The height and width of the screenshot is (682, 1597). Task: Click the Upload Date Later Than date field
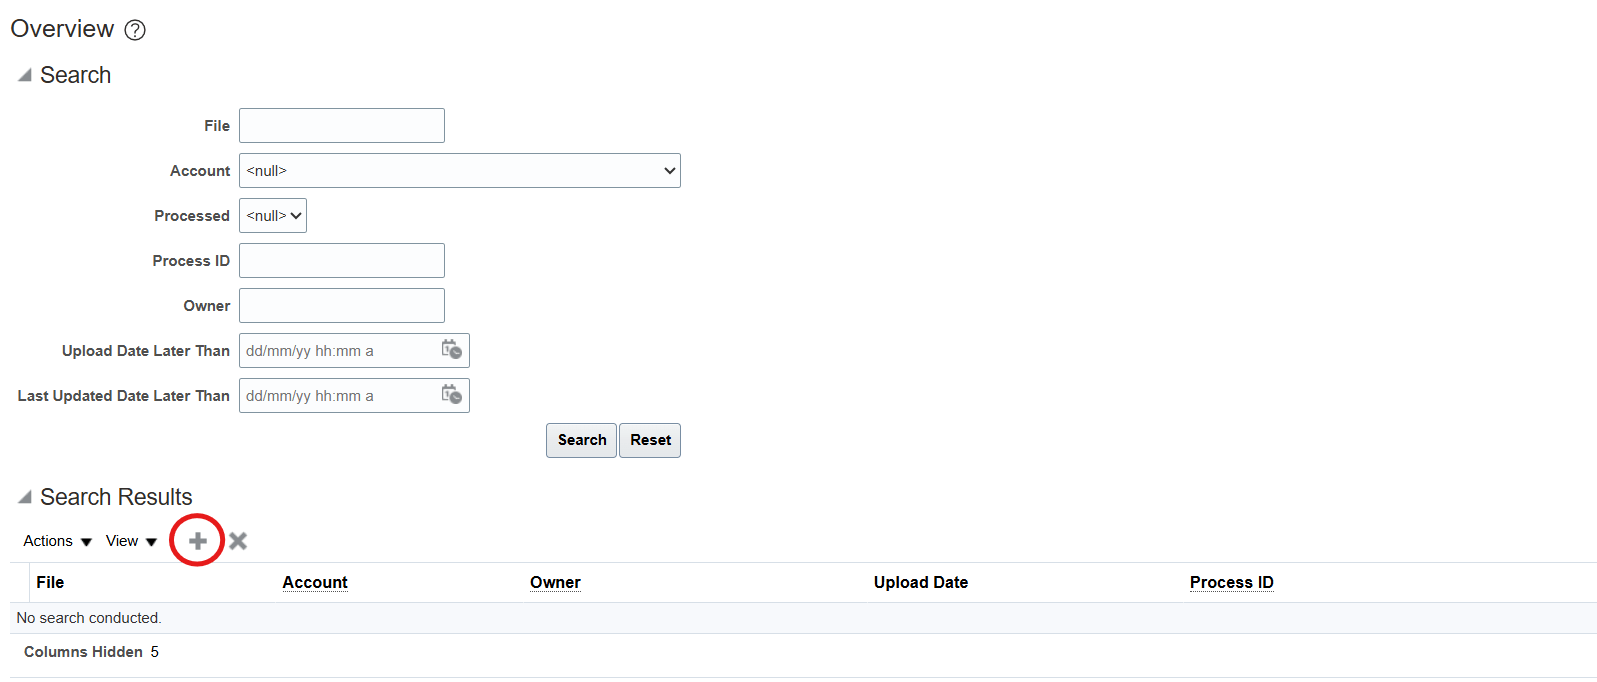coord(337,351)
